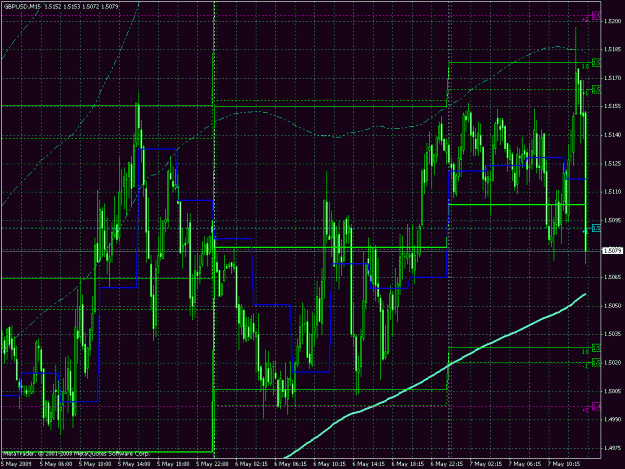This screenshot has height=469, width=625.
Task: Click the 5 May 06:00 time label
Action: [x=56, y=464]
